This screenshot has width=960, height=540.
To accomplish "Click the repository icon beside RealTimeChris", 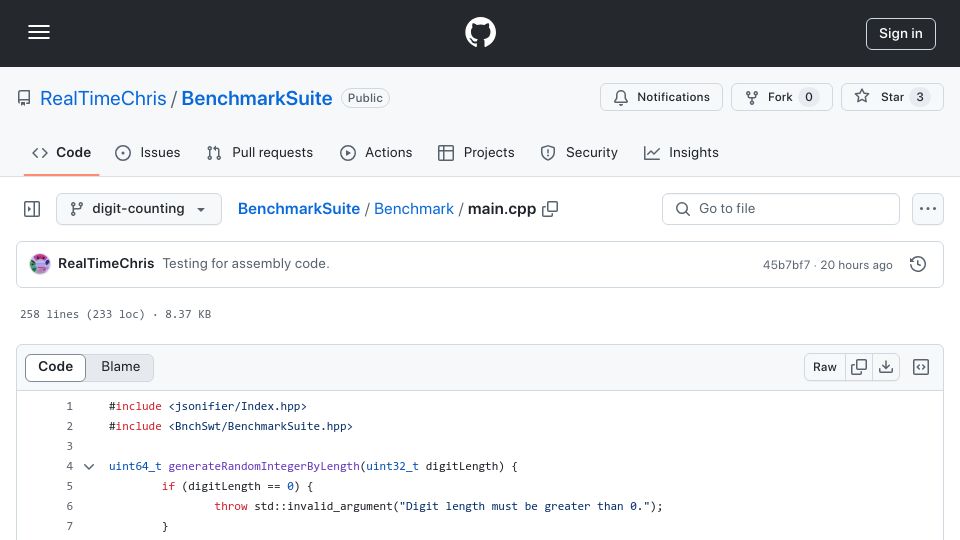I will [24, 98].
